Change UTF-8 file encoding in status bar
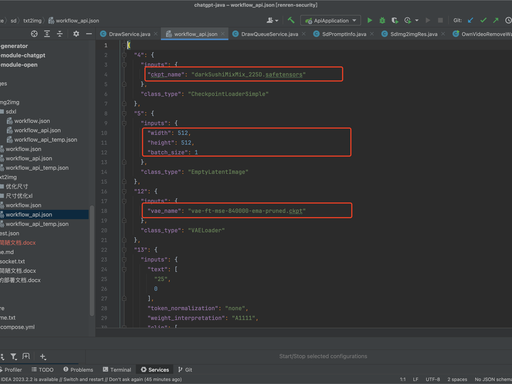 click(x=433, y=379)
